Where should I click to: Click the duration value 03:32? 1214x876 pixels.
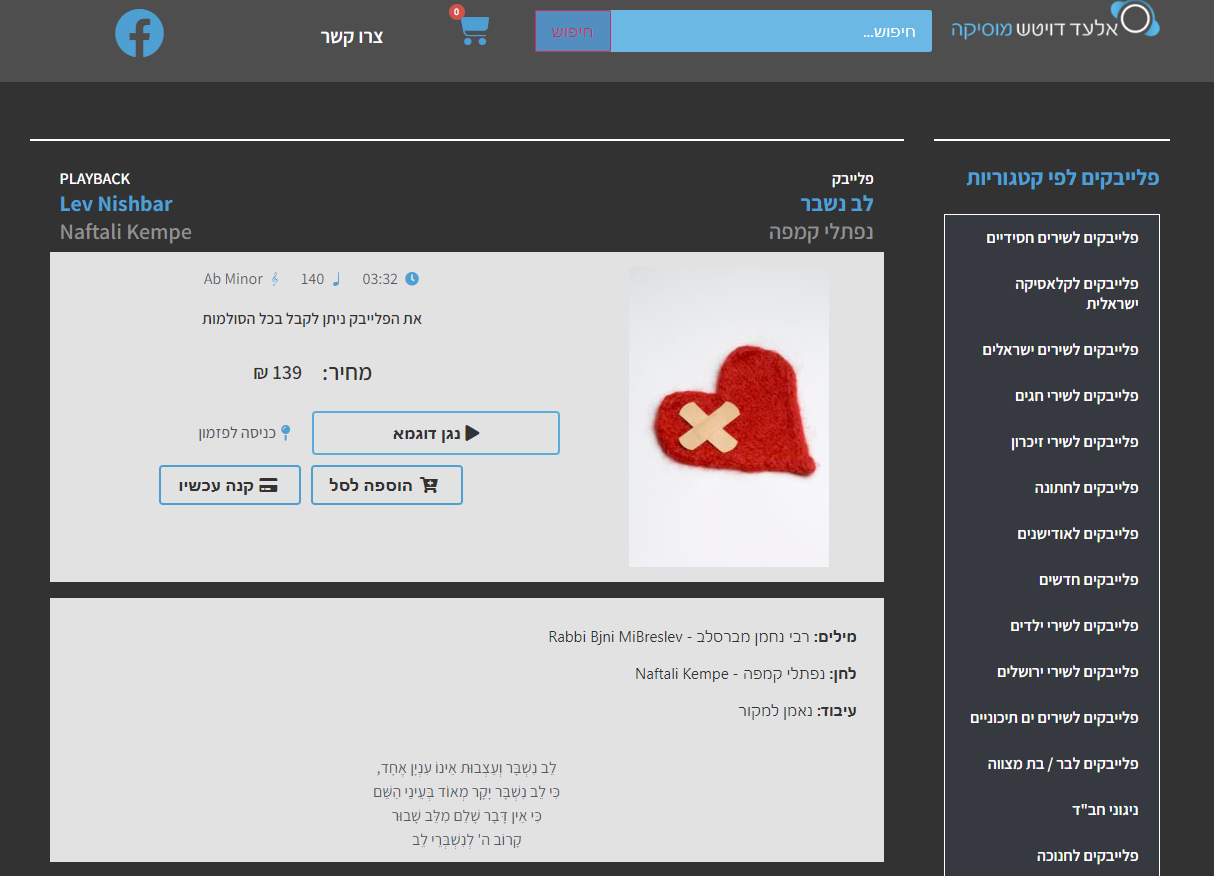(x=380, y=279)
